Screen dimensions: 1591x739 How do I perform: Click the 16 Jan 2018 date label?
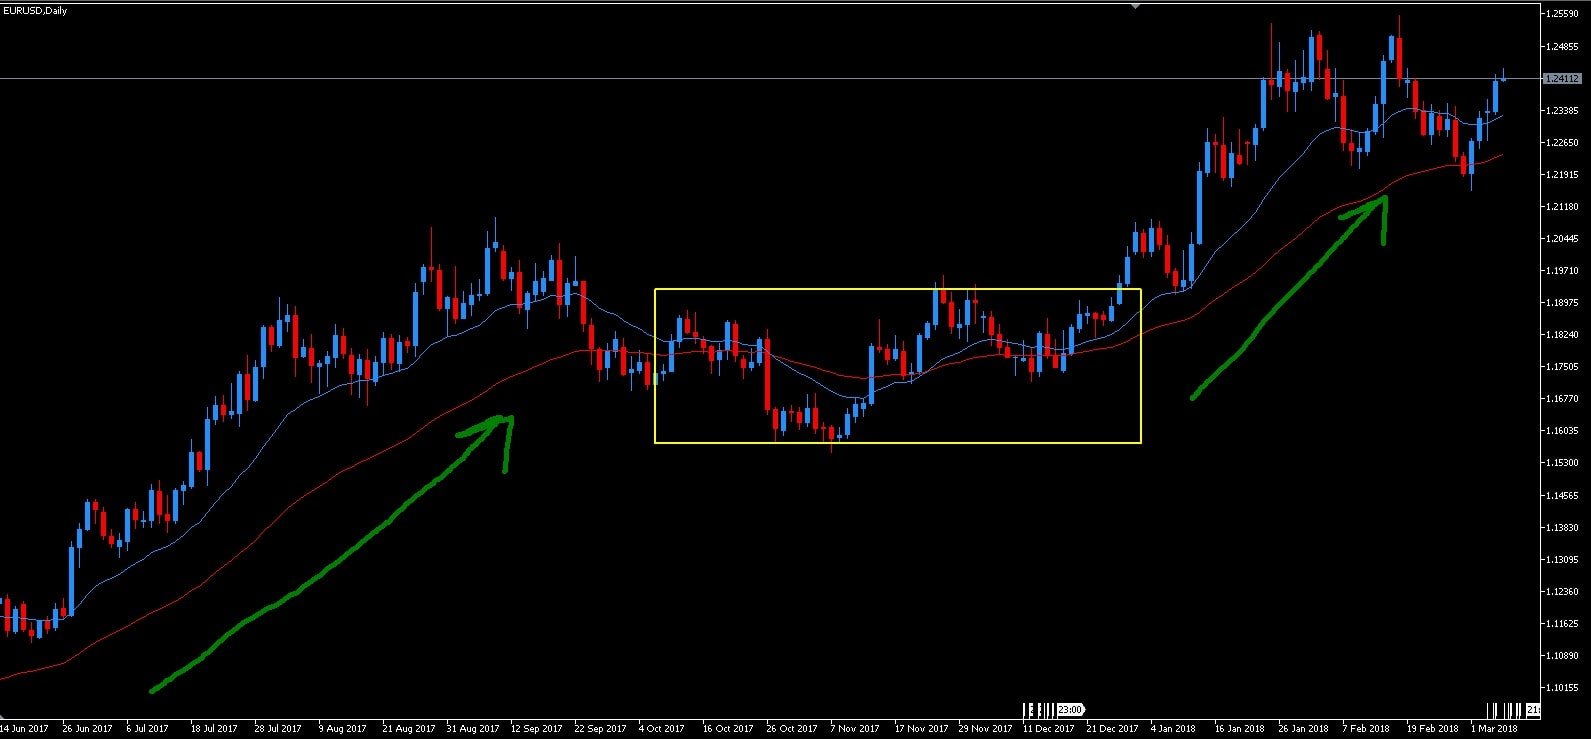1240,728
